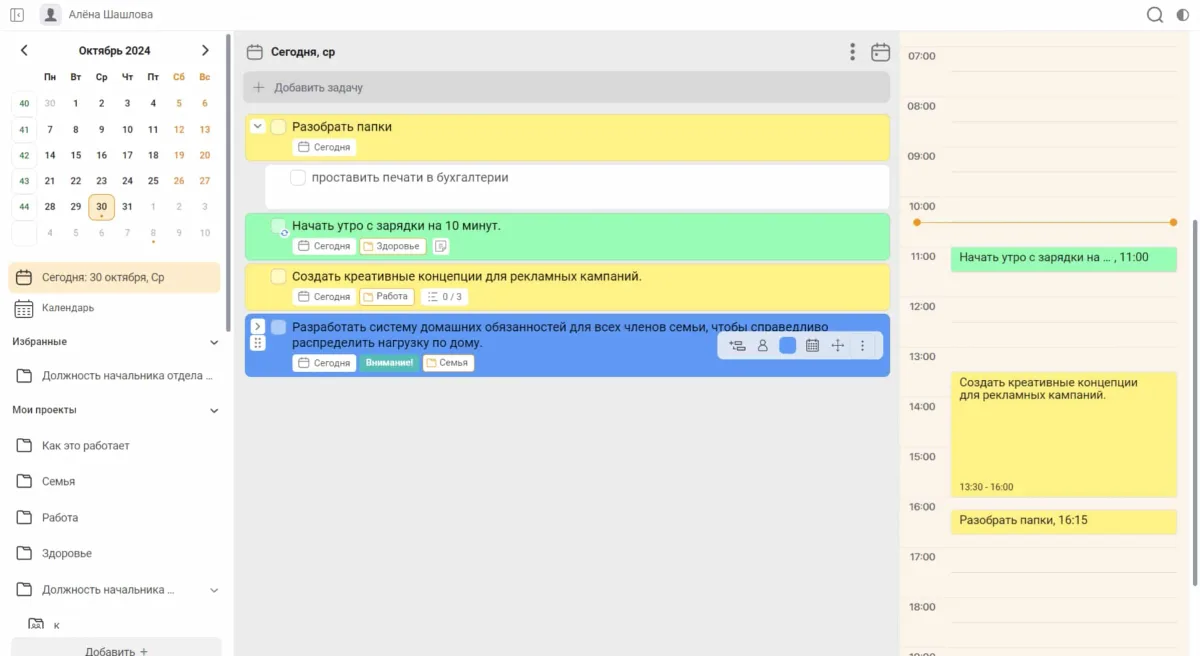This screenshot has width=1200, height=656.
Task: Toggle dark/light theme contrast icon
Action: [x=1183, y=15]
